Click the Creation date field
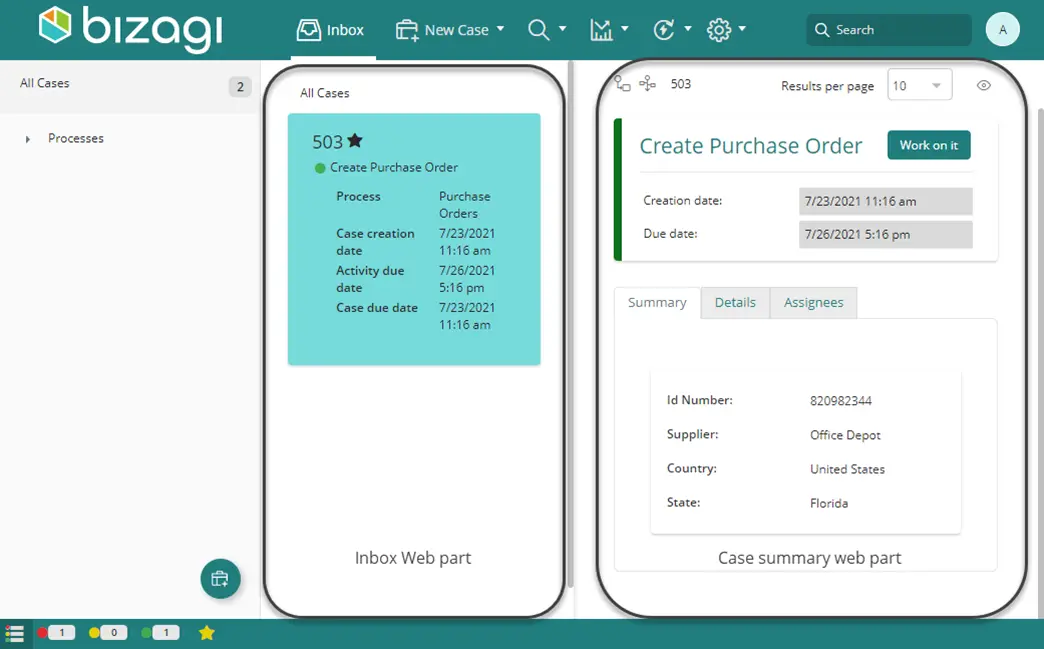Screen dimensions: 1044x649 886,201
